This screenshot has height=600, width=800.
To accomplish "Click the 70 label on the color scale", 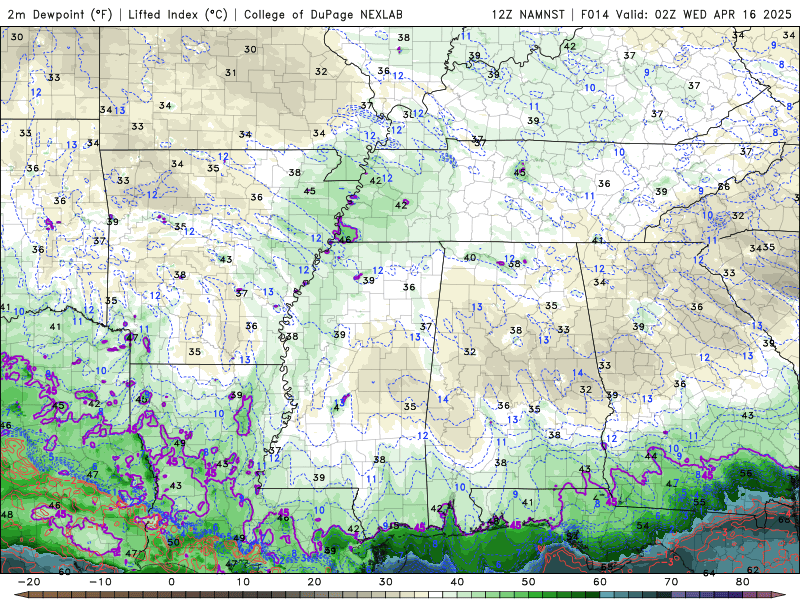I will pyautogui.click(x=671, y=582).
